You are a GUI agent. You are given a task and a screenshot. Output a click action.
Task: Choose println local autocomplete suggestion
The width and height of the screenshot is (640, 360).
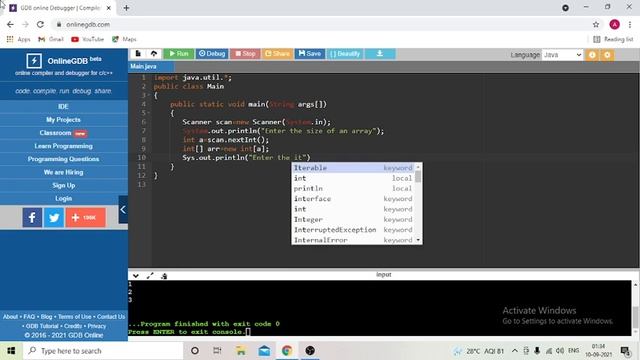pos(353,189)
